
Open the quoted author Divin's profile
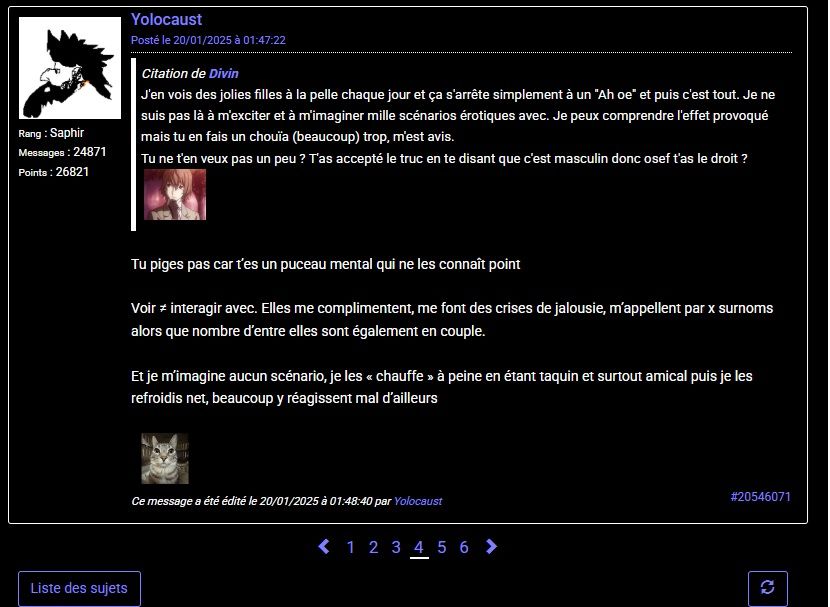[223, 74]
